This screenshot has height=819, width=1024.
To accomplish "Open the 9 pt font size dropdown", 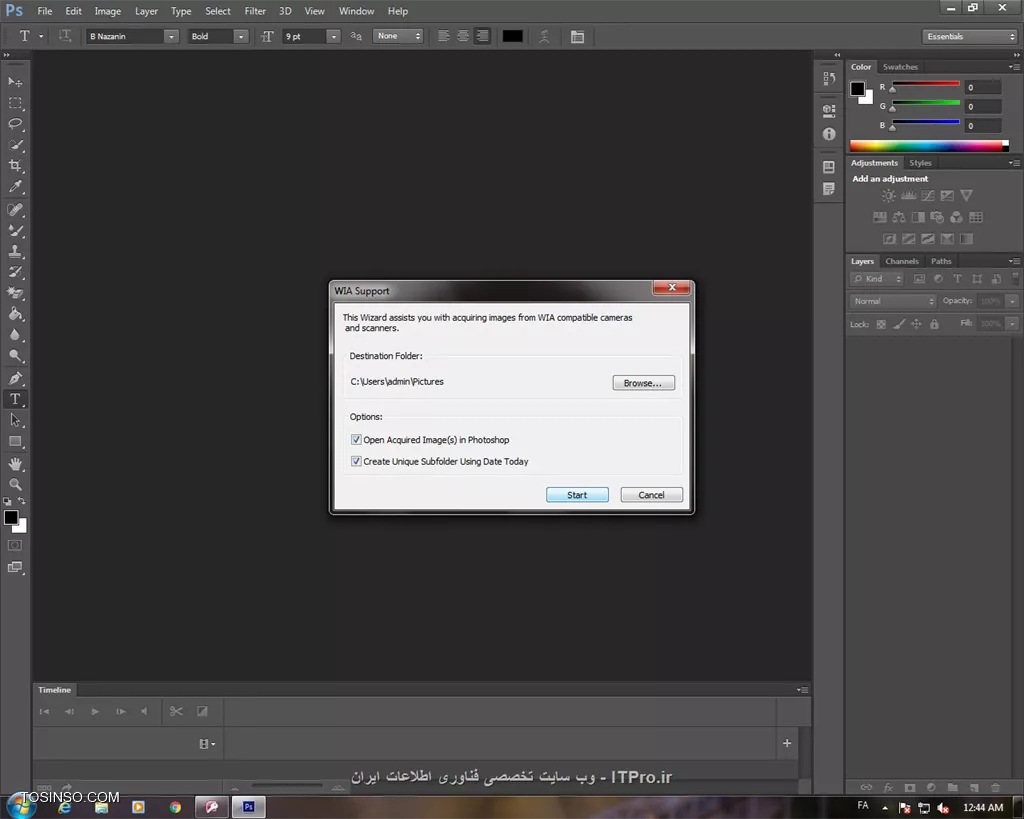I will pyautogui.click(x=334, y=37).
